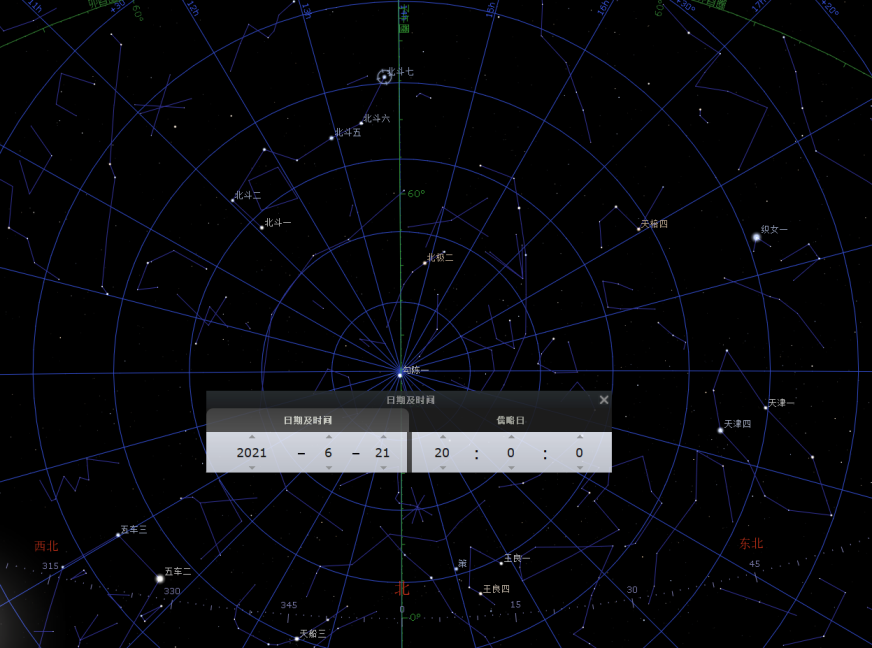This screenshot has height=648, width=872.
Task: Click the year field showing 2021
Action: click(252, 453)
